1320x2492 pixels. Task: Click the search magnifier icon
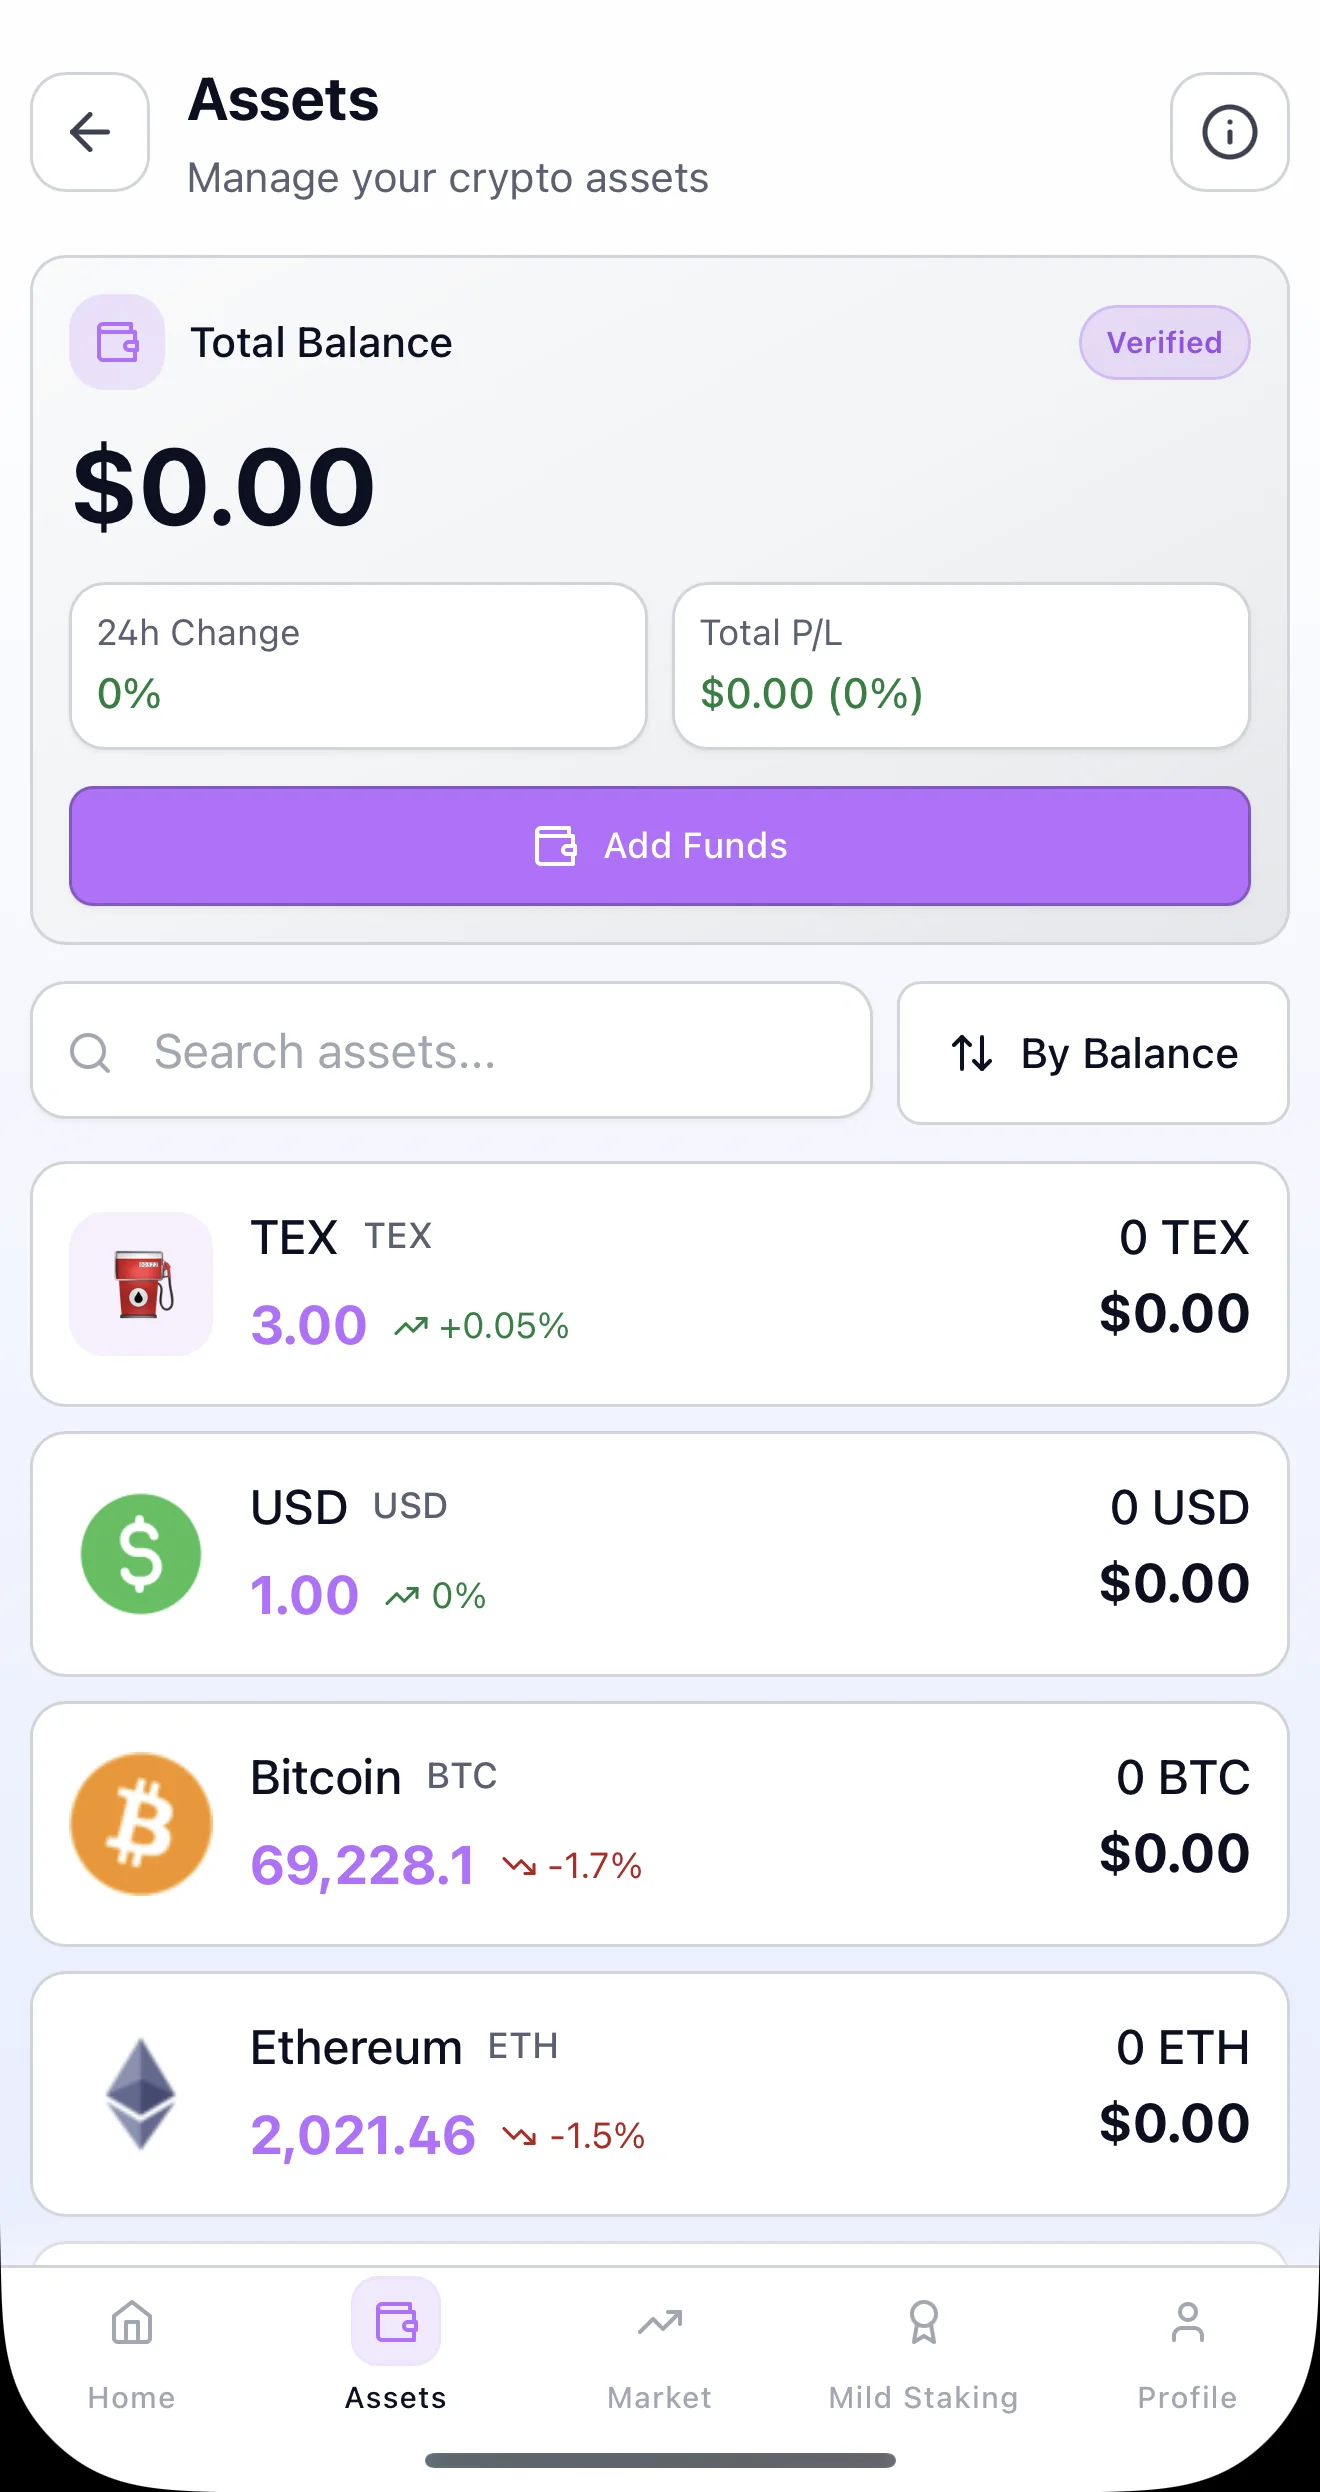(x=90, y=1052)
